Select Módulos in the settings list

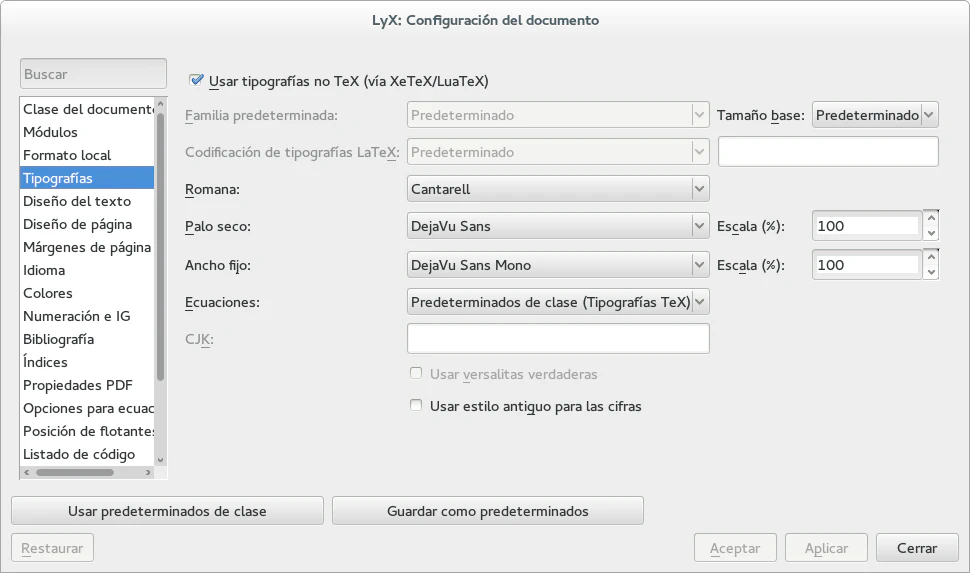coord(51,132)
